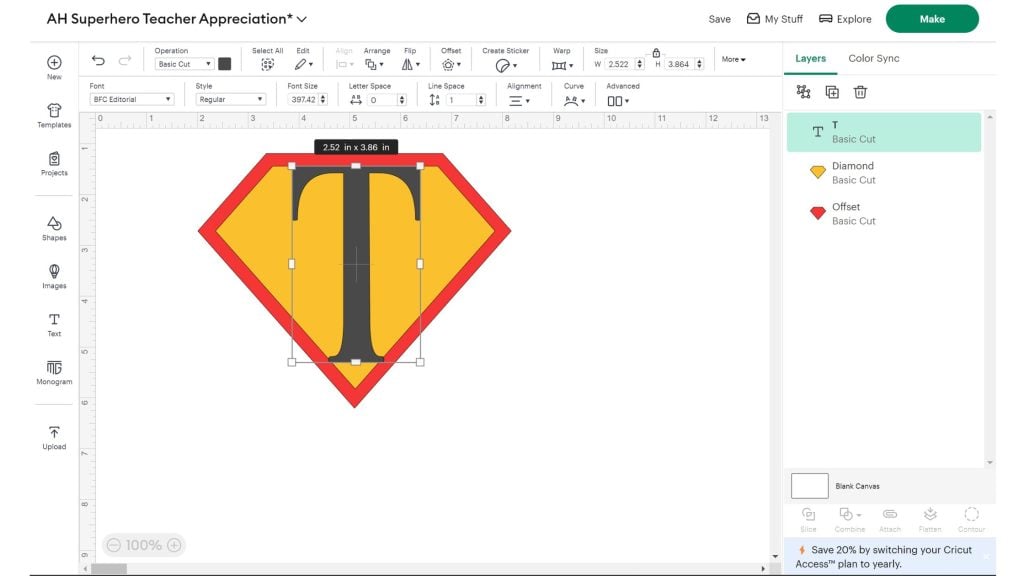Click the height H size field
The height and width of the screenshot is (576, 1024).
[679, 64]
